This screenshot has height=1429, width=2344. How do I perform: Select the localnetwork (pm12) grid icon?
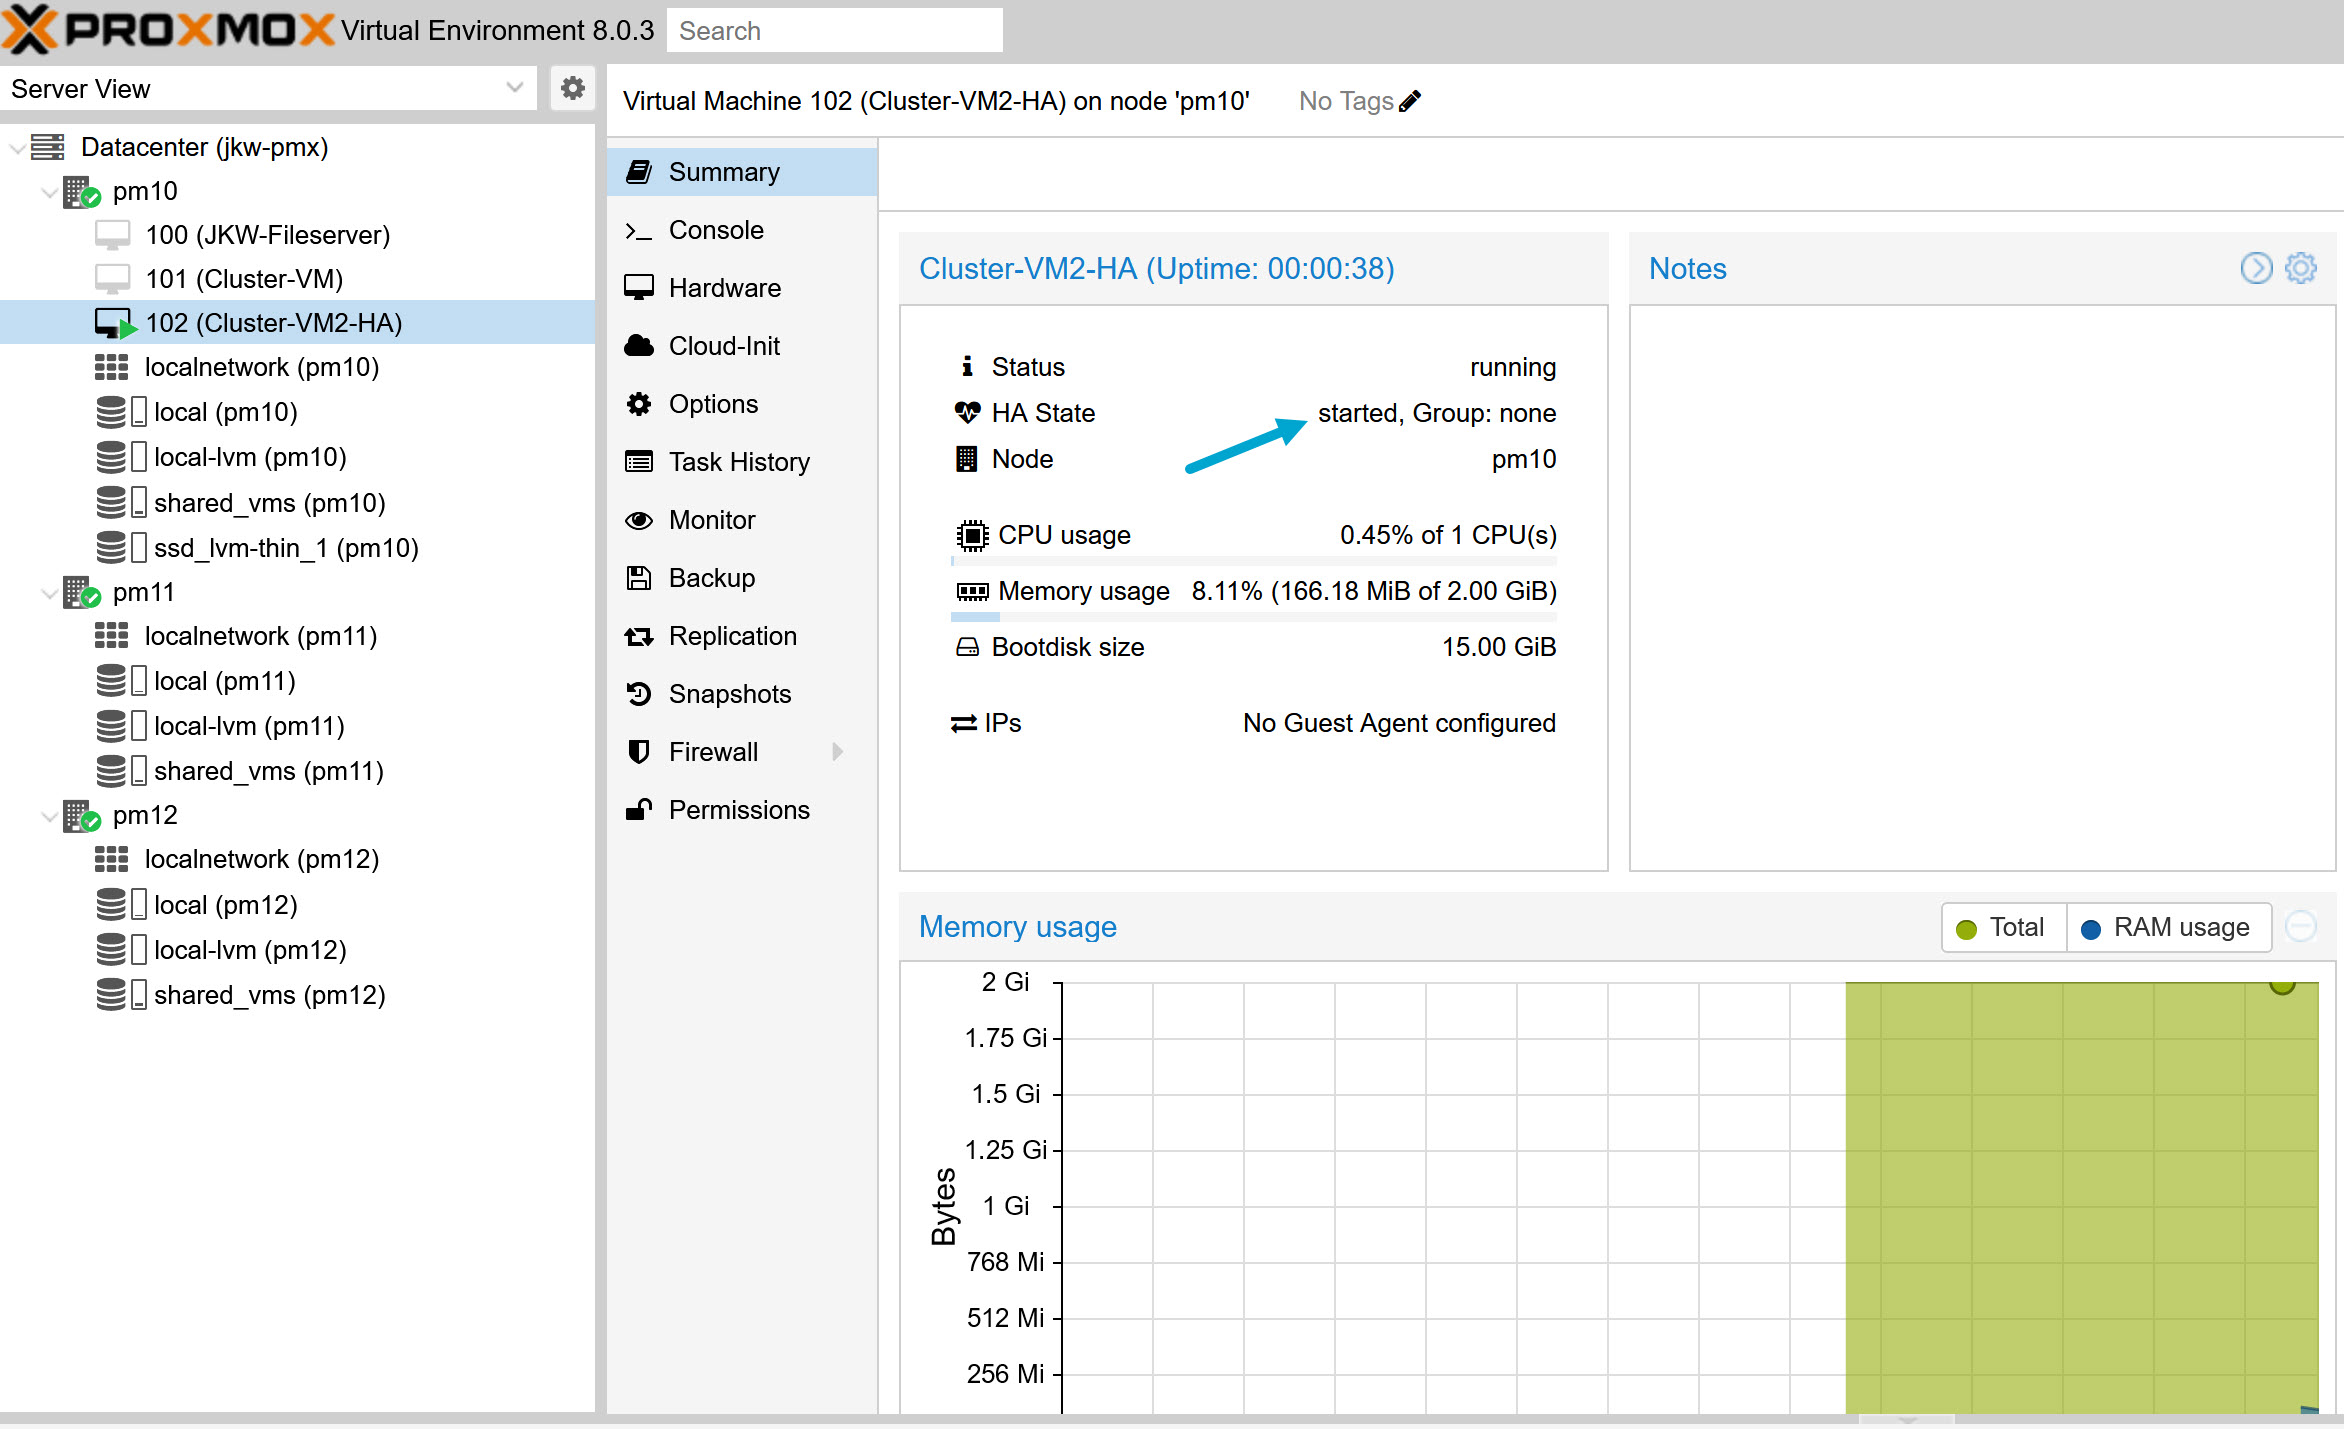(111, 859)
